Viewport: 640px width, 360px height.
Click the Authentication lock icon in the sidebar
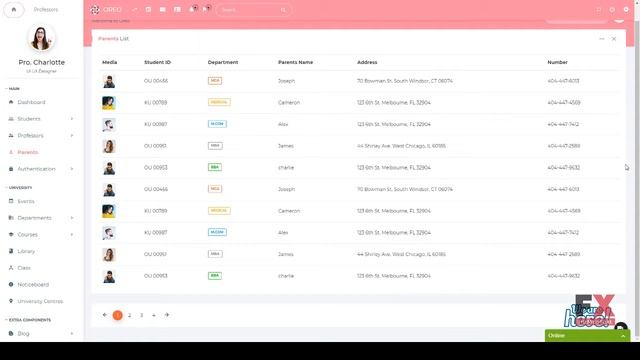(11, 169)
